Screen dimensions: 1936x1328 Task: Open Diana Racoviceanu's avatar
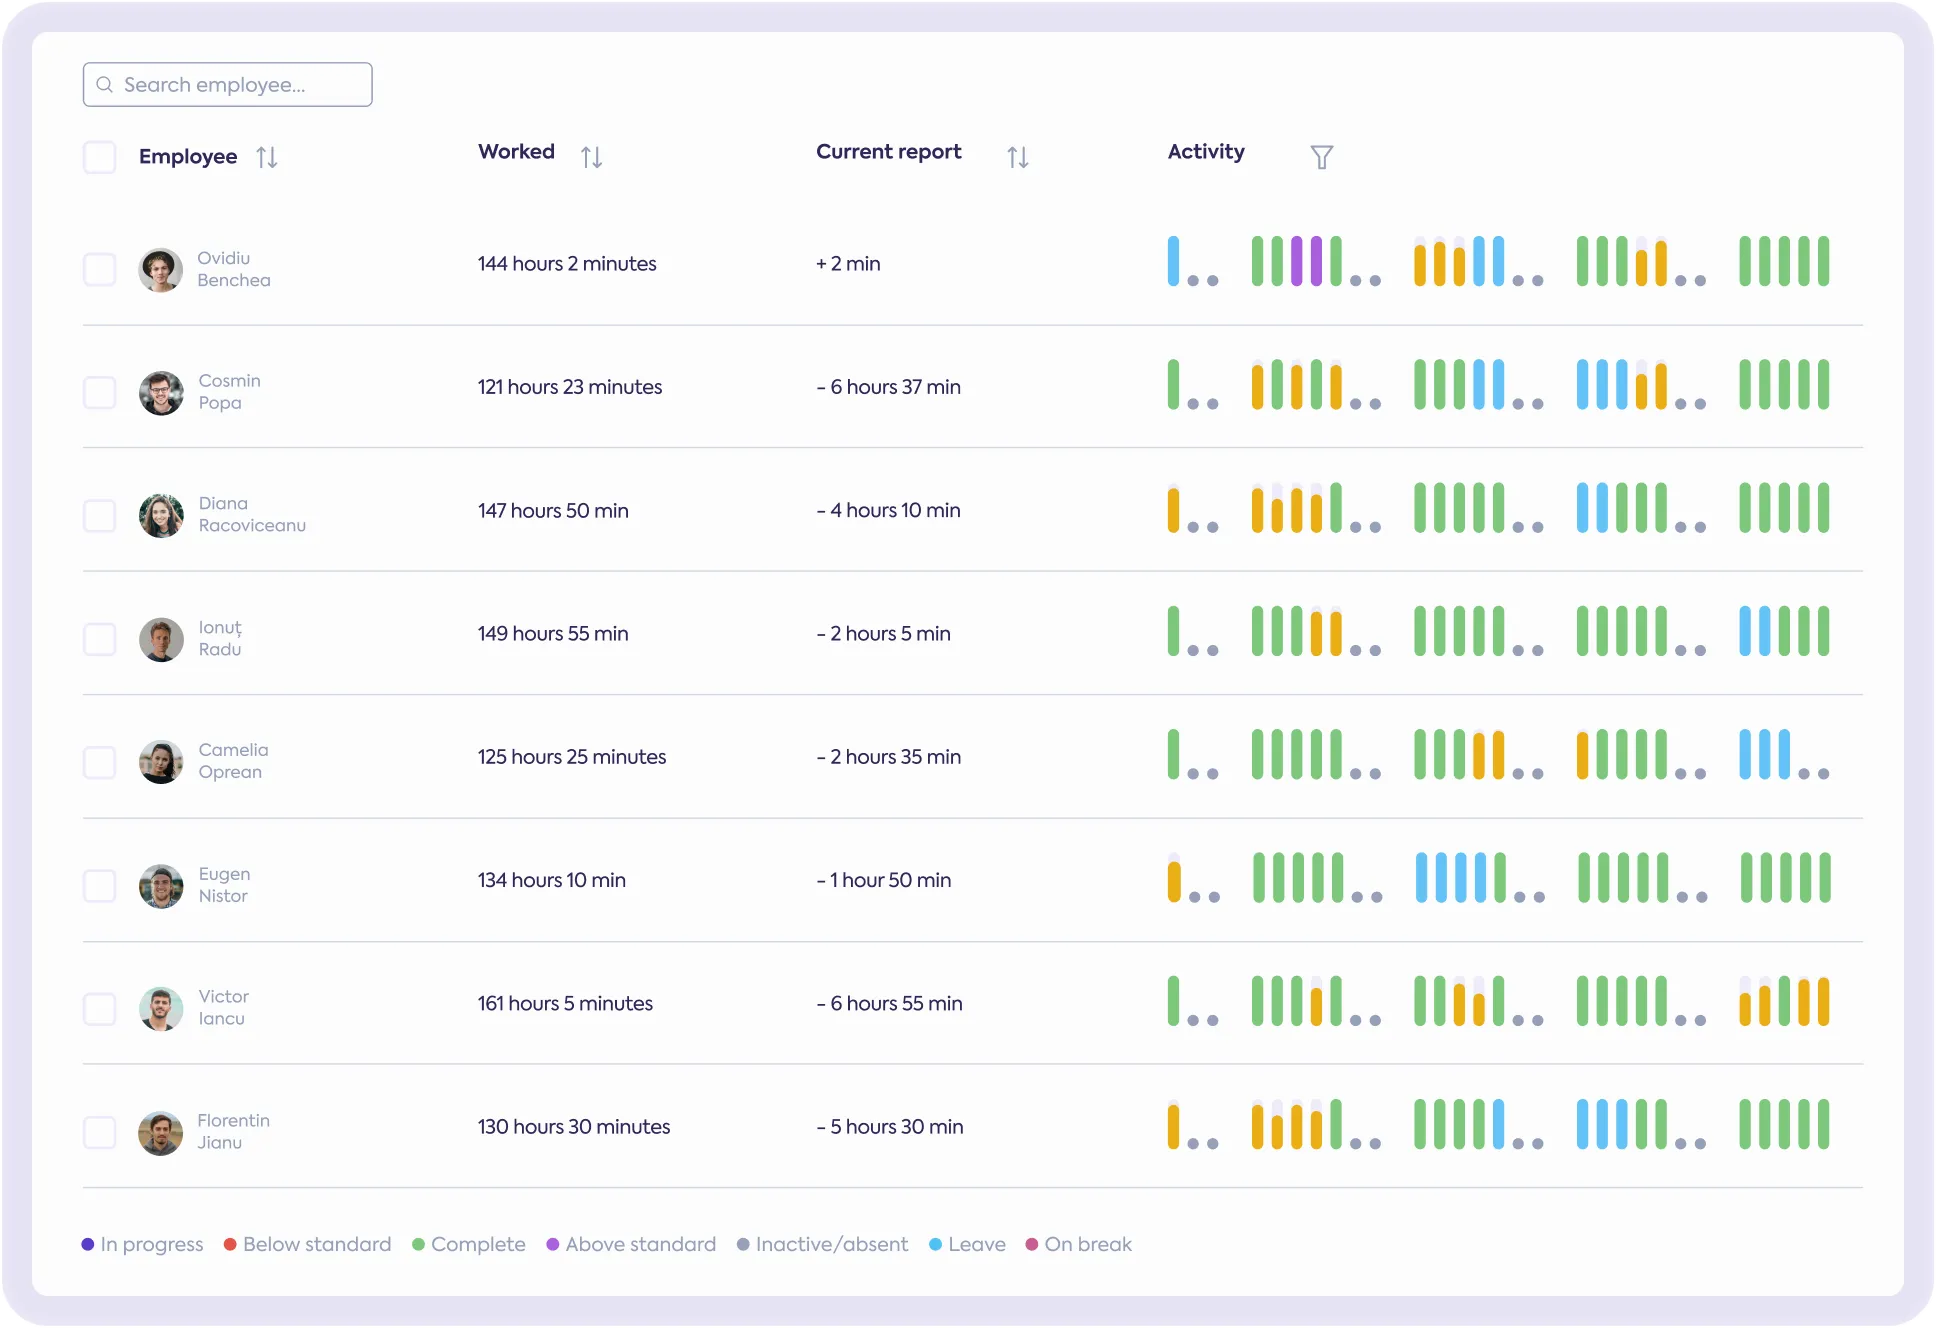[160, 515]
